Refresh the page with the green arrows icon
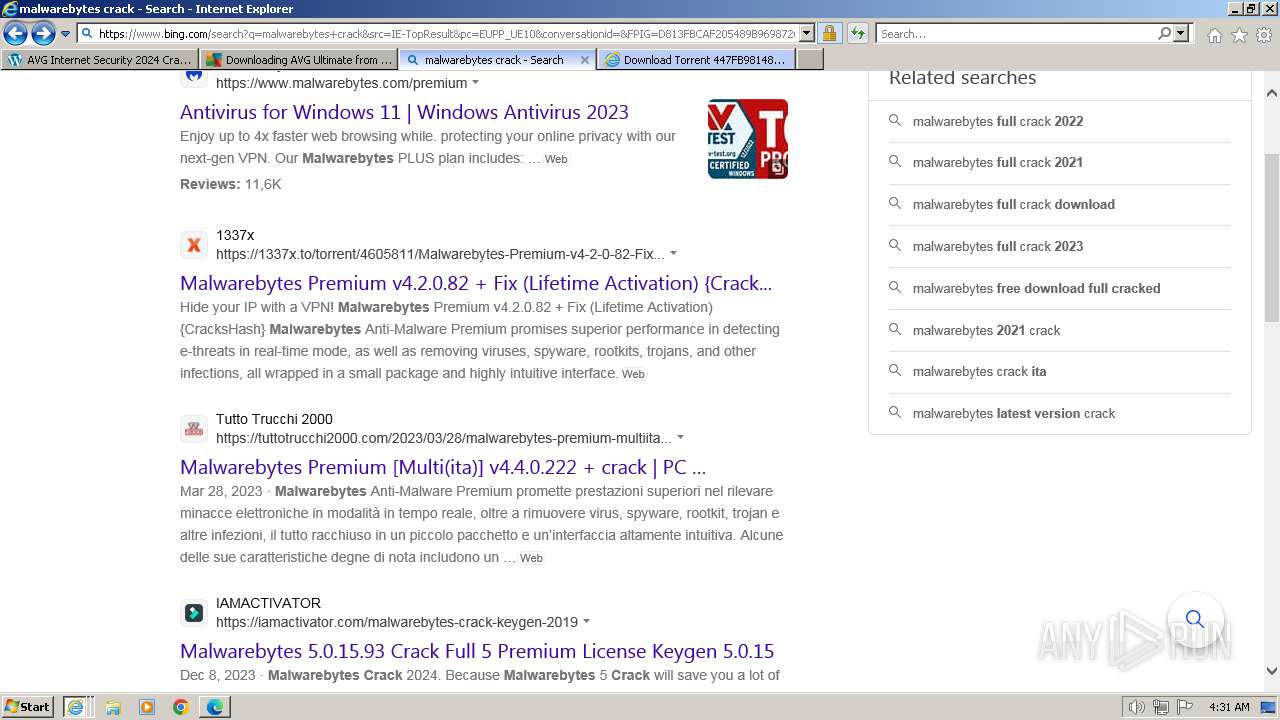The height and width of the screenshot is (720, 1280). (x=857, y=34)
